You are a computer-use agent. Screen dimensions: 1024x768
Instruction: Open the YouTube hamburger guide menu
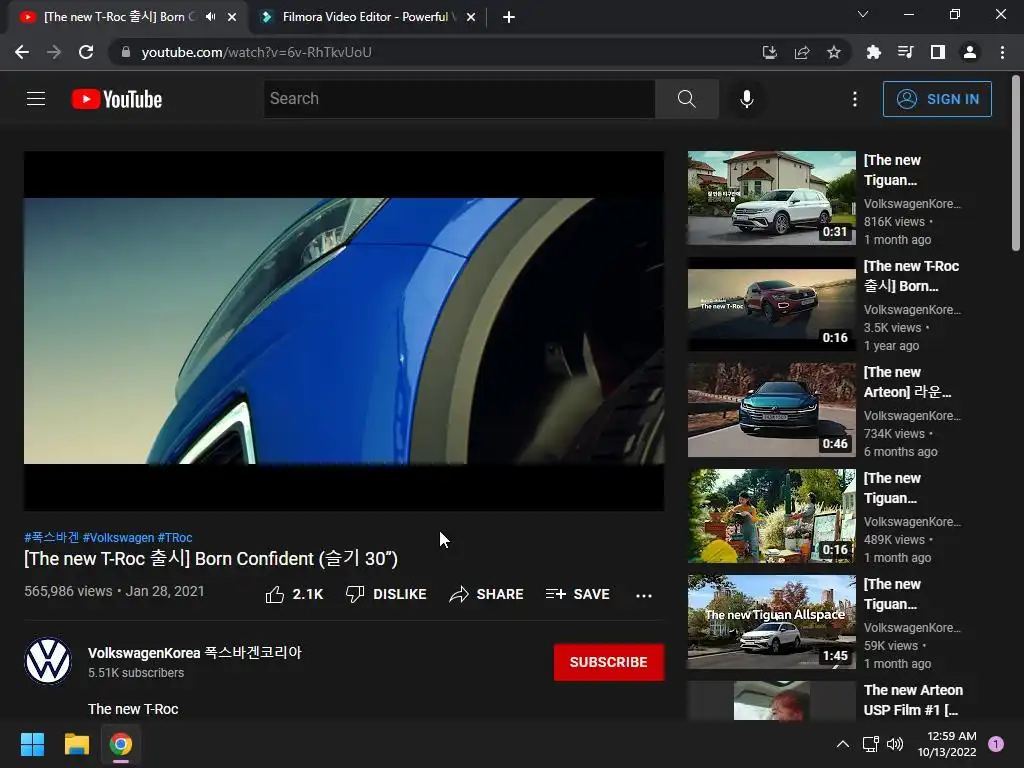click(x=36, y=99)
